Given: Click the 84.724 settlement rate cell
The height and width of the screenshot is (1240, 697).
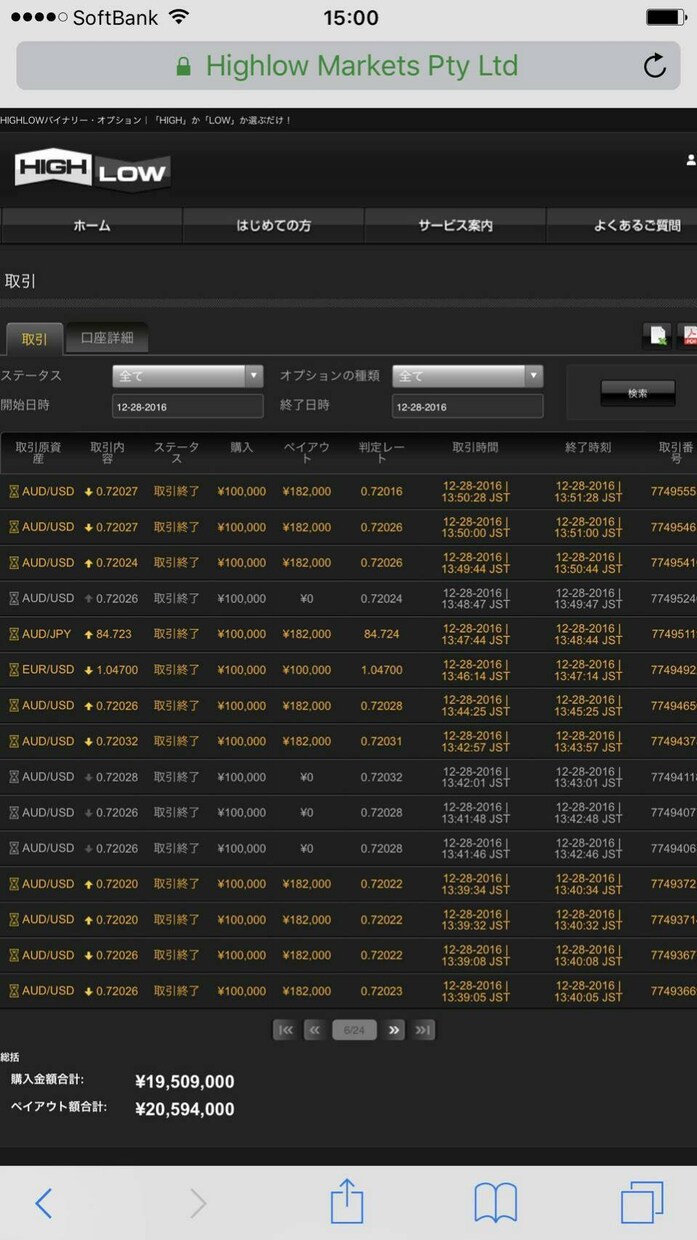Looking at the screenshot, I should (x=382, y=634).
